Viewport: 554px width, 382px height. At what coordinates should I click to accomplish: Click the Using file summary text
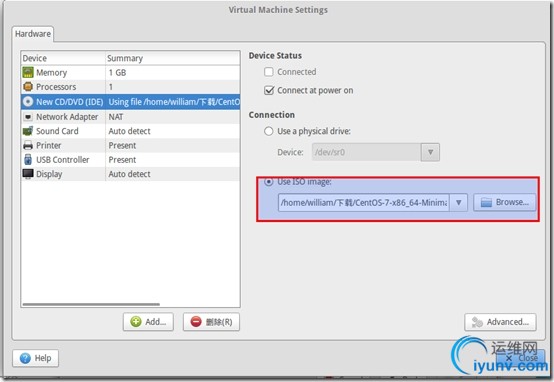[174, 102]
